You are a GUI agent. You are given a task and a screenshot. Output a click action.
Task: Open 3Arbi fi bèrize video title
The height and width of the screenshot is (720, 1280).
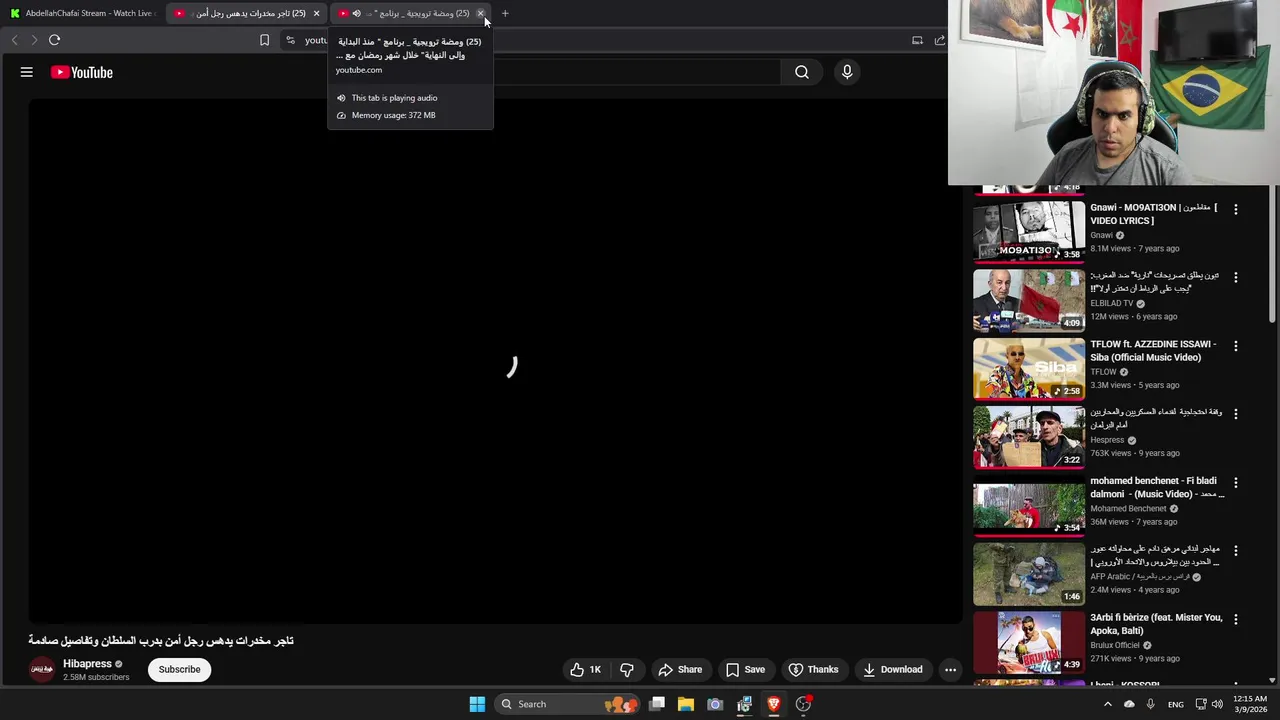(x=1156, y=625)
